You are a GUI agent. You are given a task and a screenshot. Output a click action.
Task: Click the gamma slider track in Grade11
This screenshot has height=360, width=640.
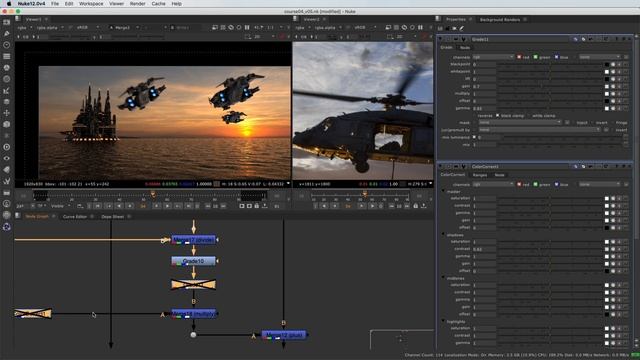(550, 109)
